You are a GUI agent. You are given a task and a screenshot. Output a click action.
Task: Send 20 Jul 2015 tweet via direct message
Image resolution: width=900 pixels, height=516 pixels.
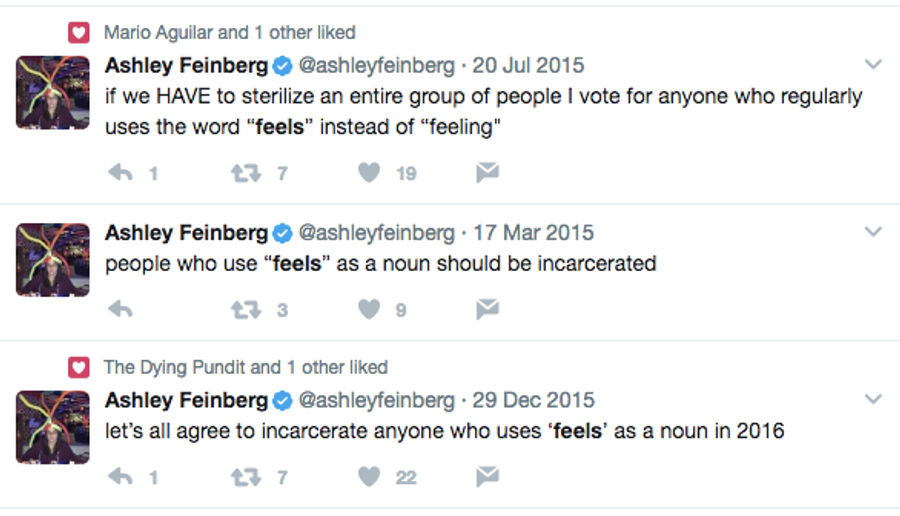[x=487, y=172]
